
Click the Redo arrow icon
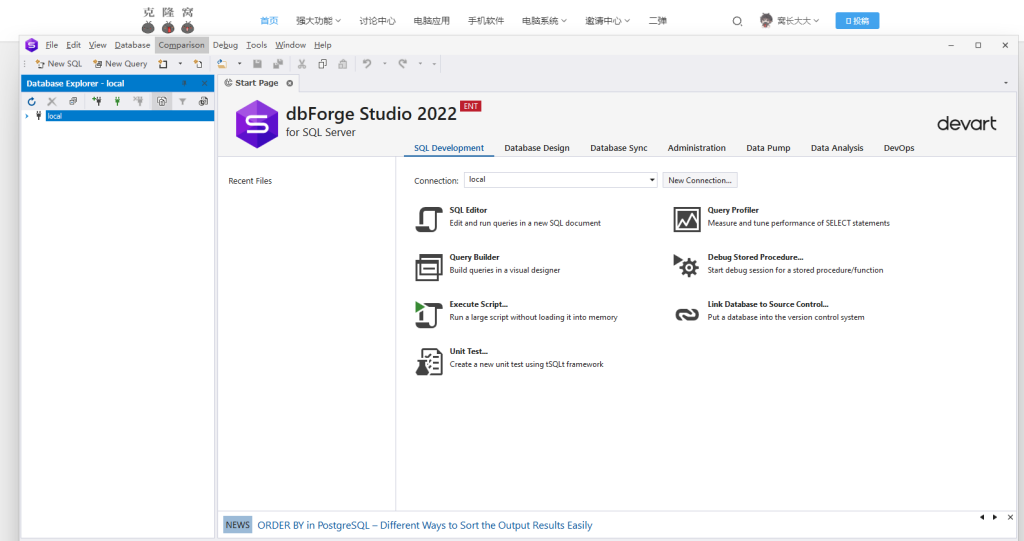[402, 64]
